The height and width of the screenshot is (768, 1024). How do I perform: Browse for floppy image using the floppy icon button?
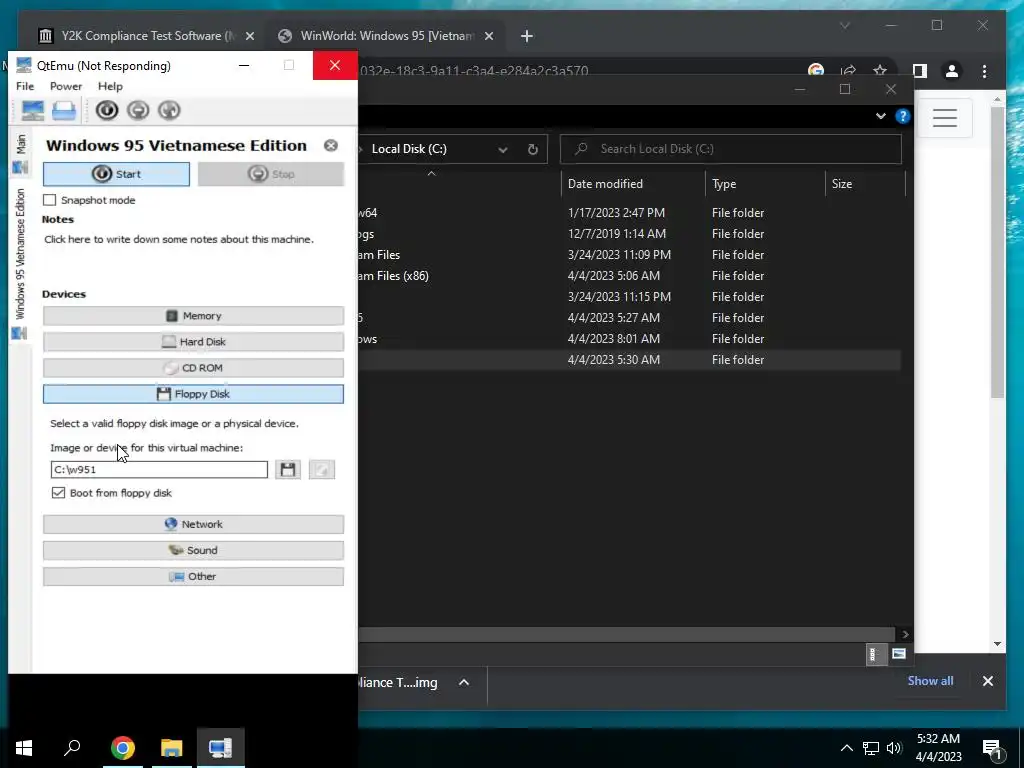point(288,470)
